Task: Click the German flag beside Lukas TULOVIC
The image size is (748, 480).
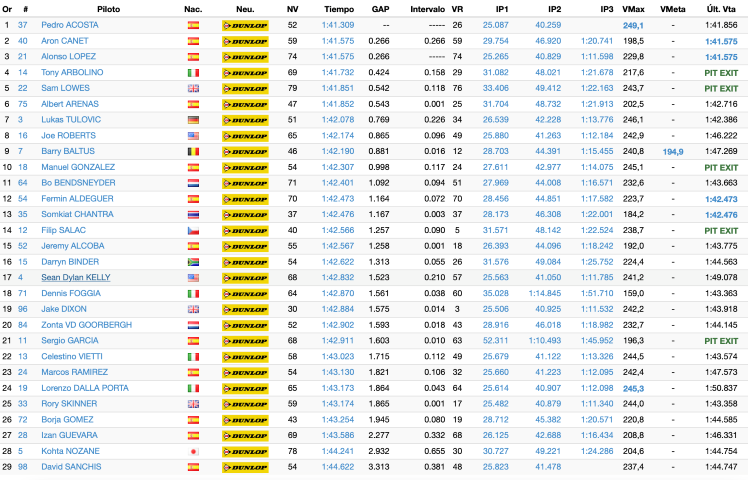Action: pos(193,120)
